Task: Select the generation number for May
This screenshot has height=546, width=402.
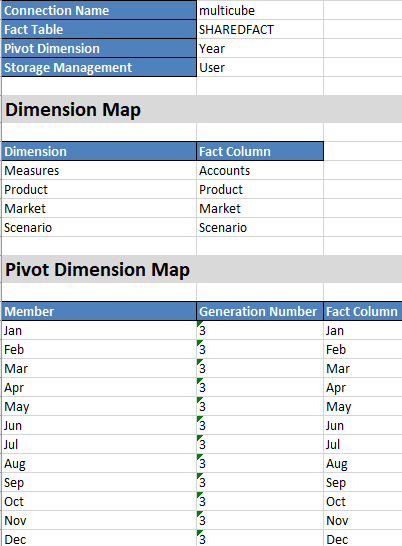Action: (x=260, y=406)
